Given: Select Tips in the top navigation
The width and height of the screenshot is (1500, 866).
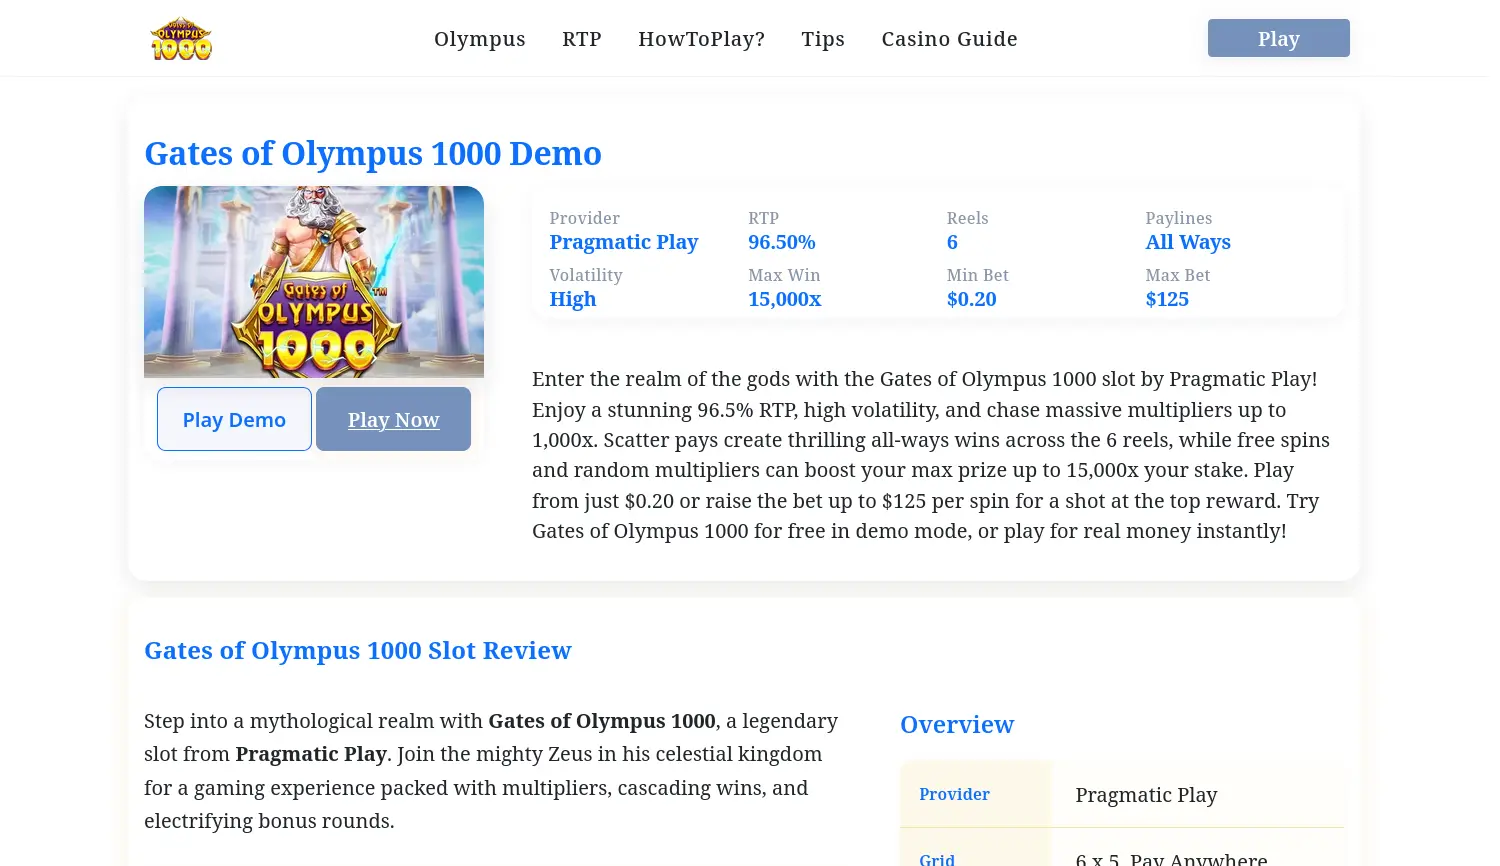Looking at the screenshot, I should (822, 39).
